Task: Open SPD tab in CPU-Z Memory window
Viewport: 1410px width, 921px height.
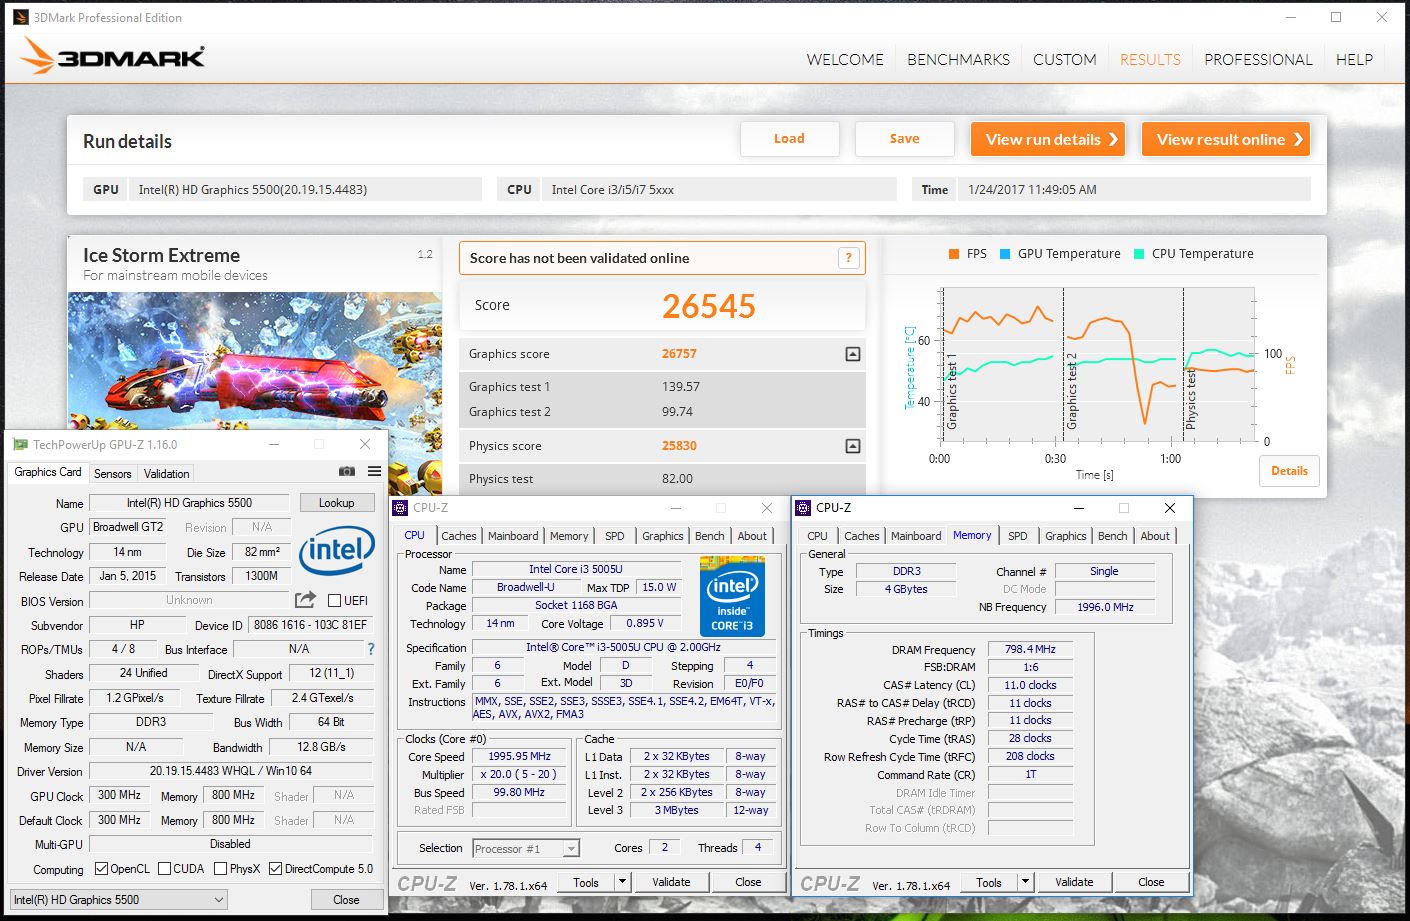Action: point(1017,536)
